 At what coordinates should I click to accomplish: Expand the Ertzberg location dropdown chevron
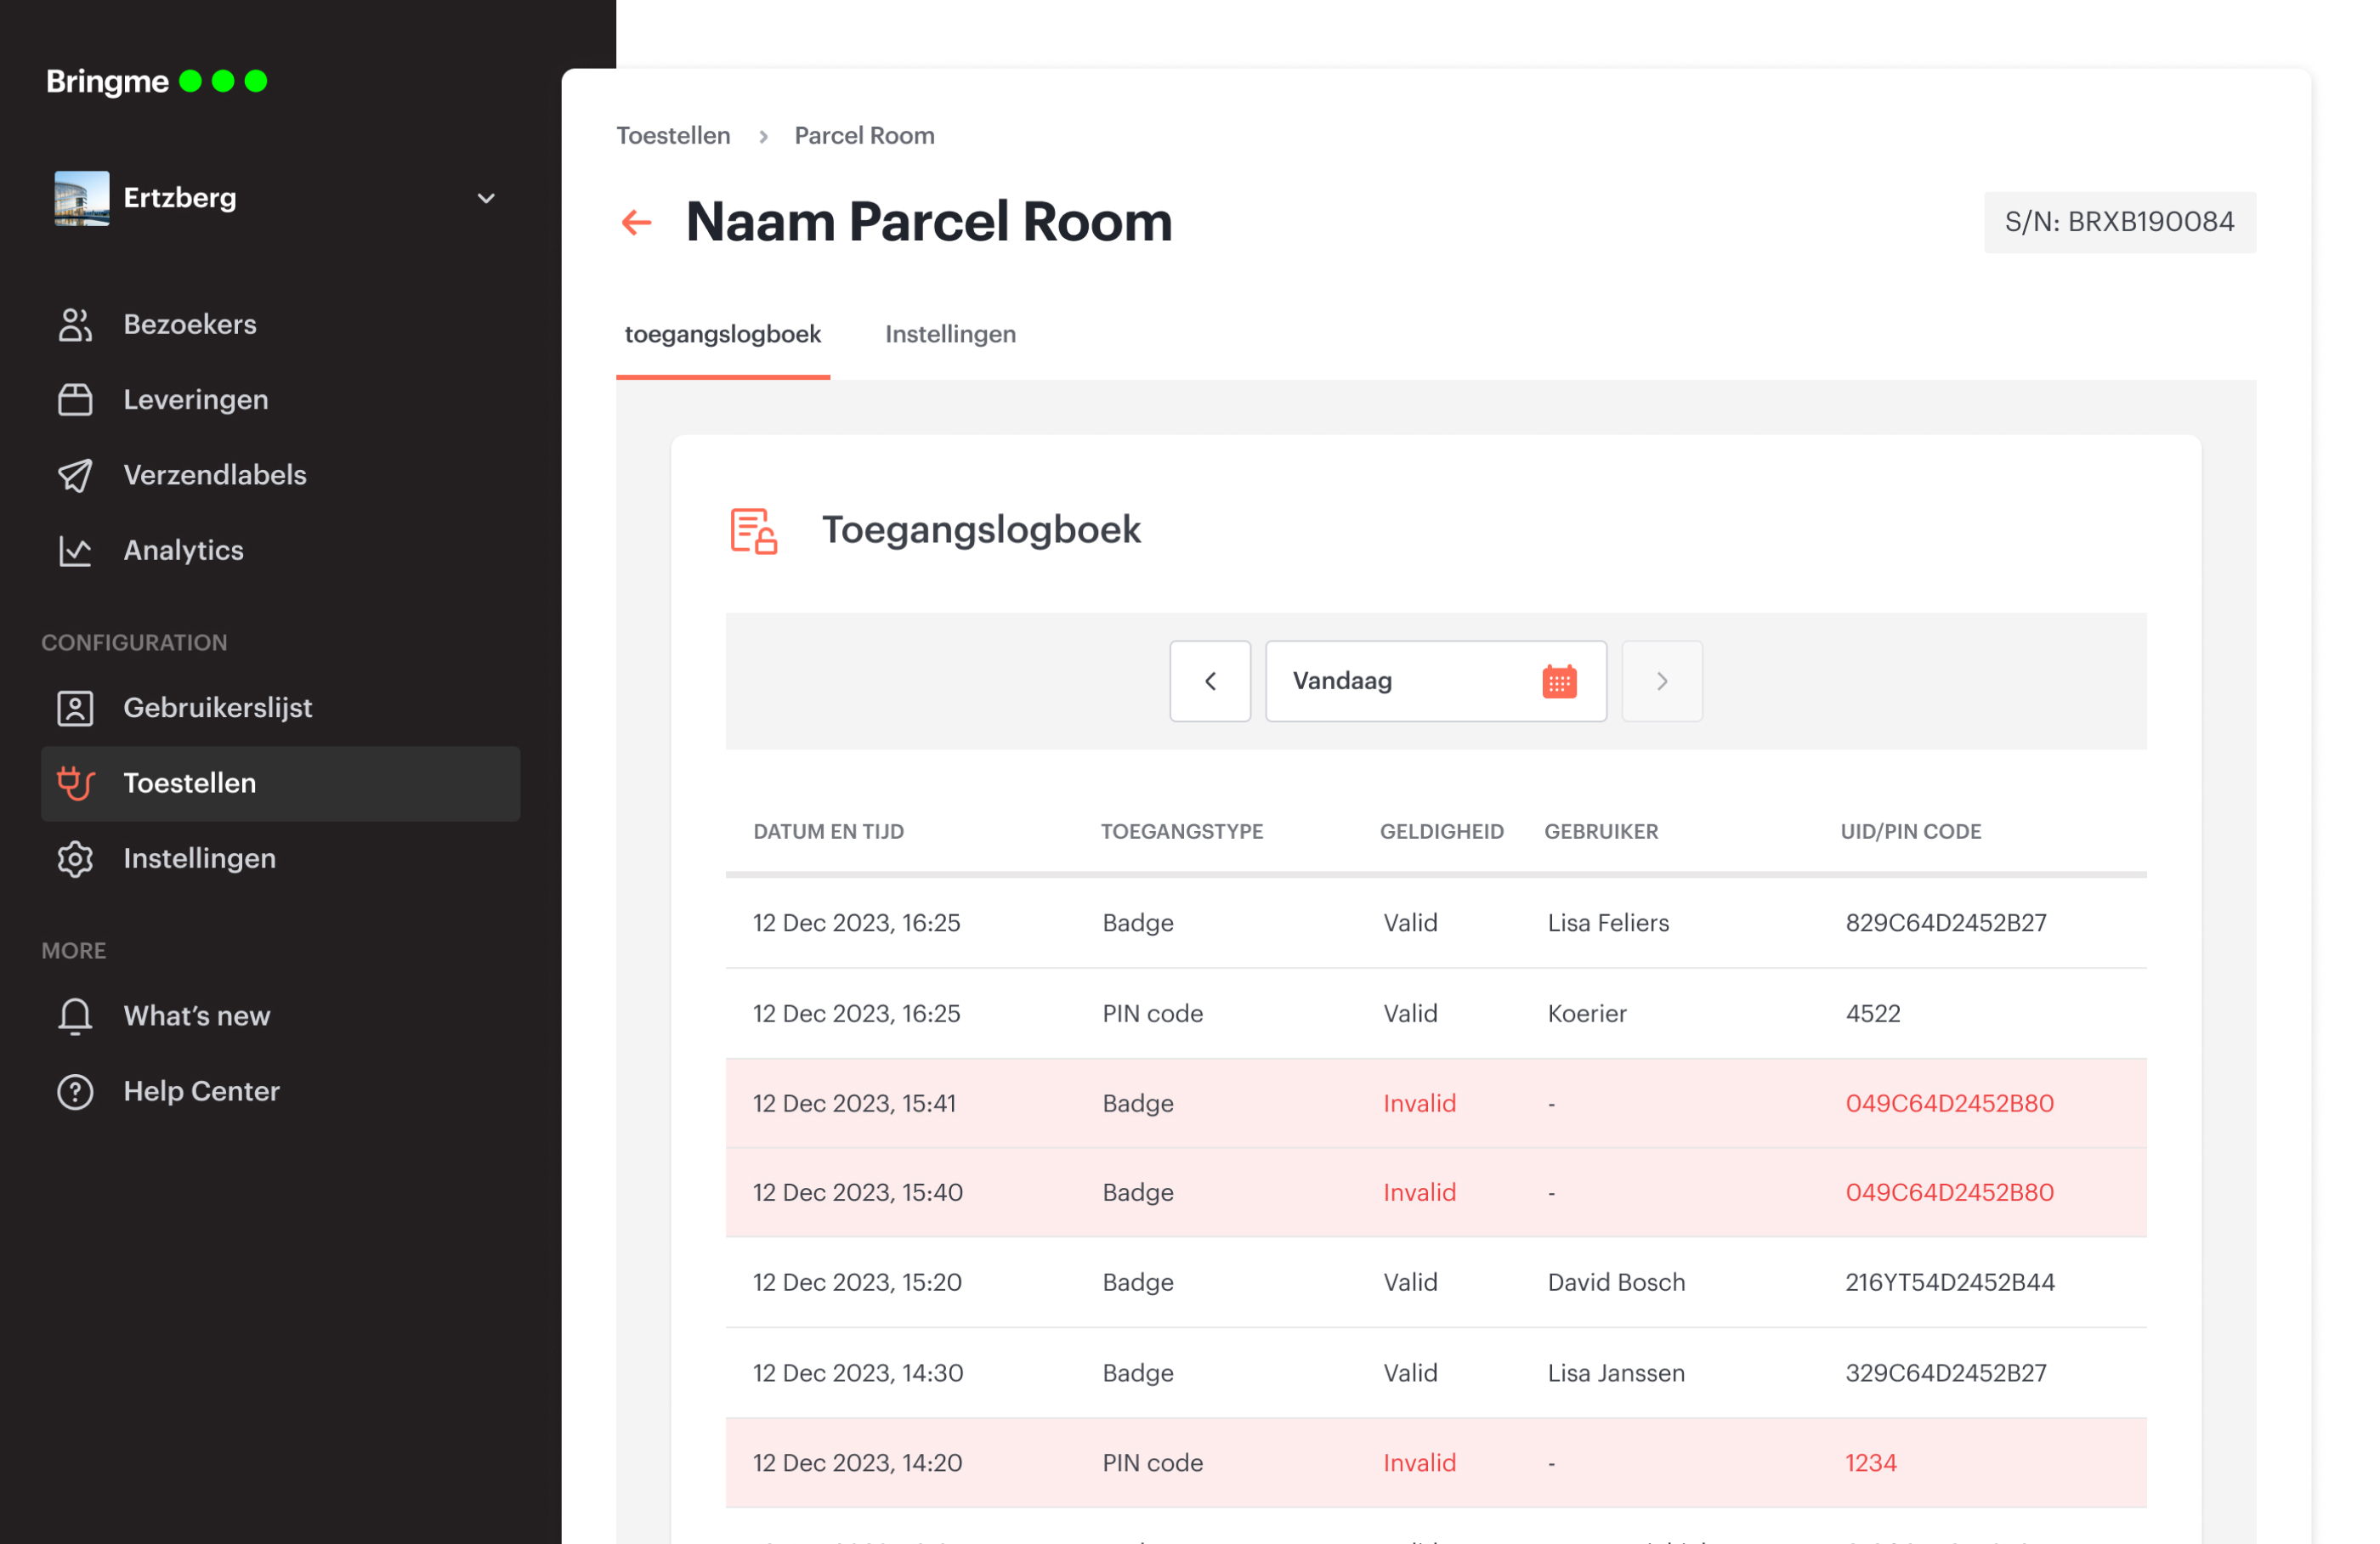pyautogui.click(x=486, y=198)
